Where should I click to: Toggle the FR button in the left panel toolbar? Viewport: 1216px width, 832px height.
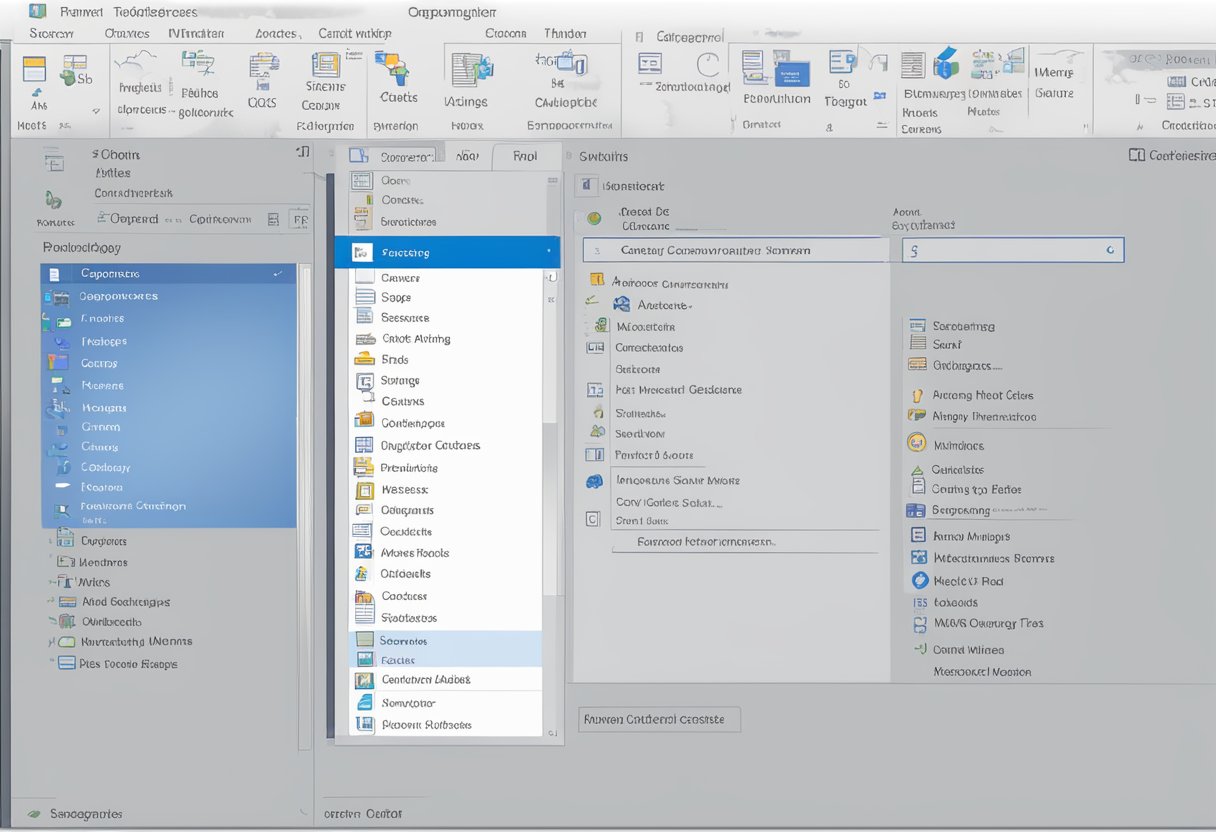pyautogui.click(x=298, y=219)
